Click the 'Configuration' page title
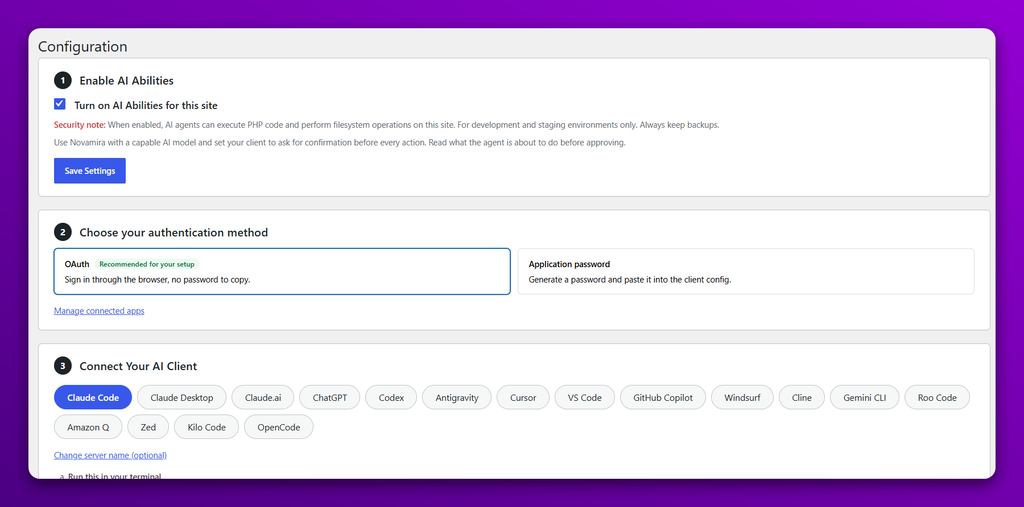 (x=83, y=47)
